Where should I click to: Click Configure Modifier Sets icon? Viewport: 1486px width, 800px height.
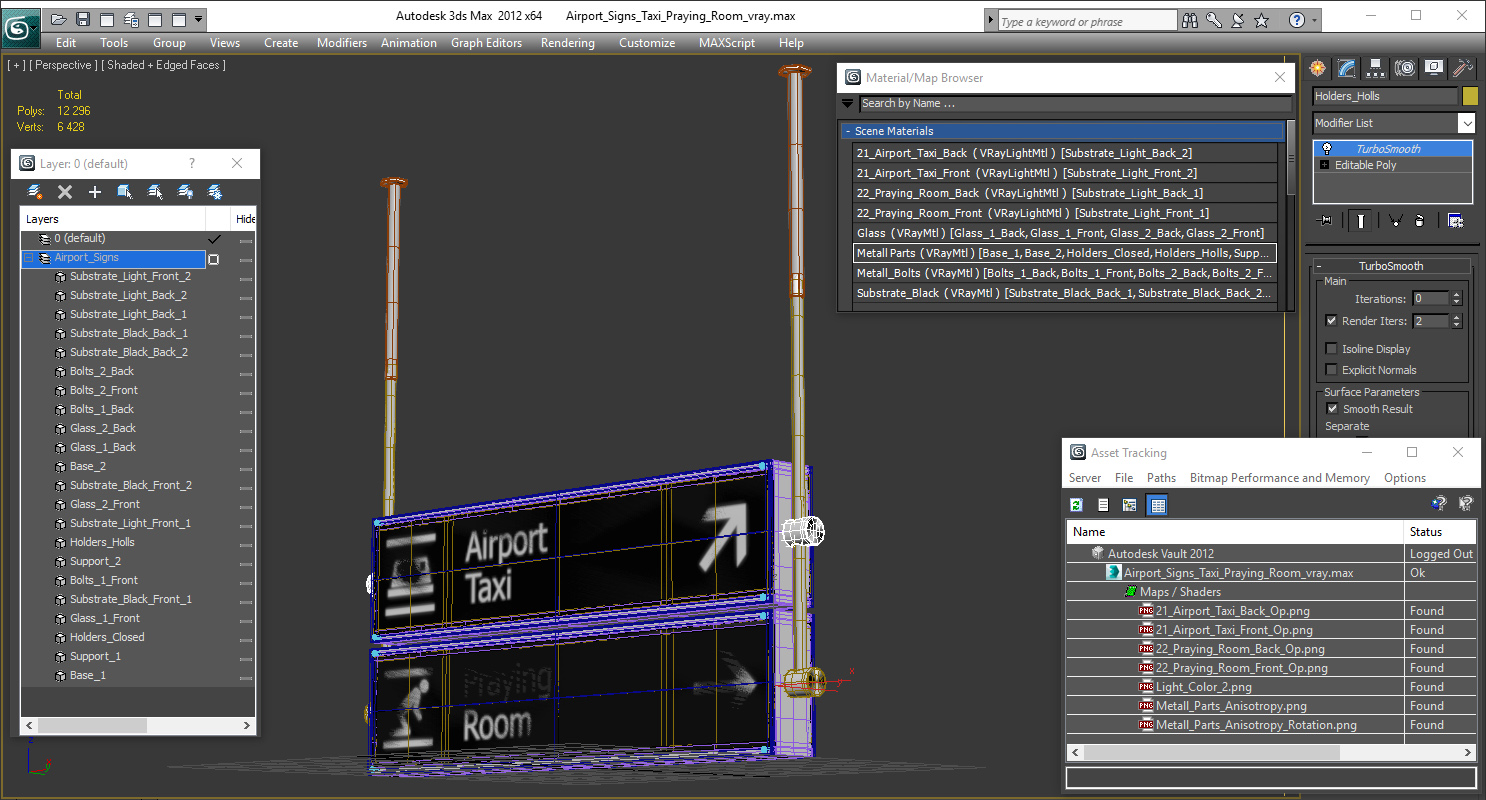coord(1456,221)
